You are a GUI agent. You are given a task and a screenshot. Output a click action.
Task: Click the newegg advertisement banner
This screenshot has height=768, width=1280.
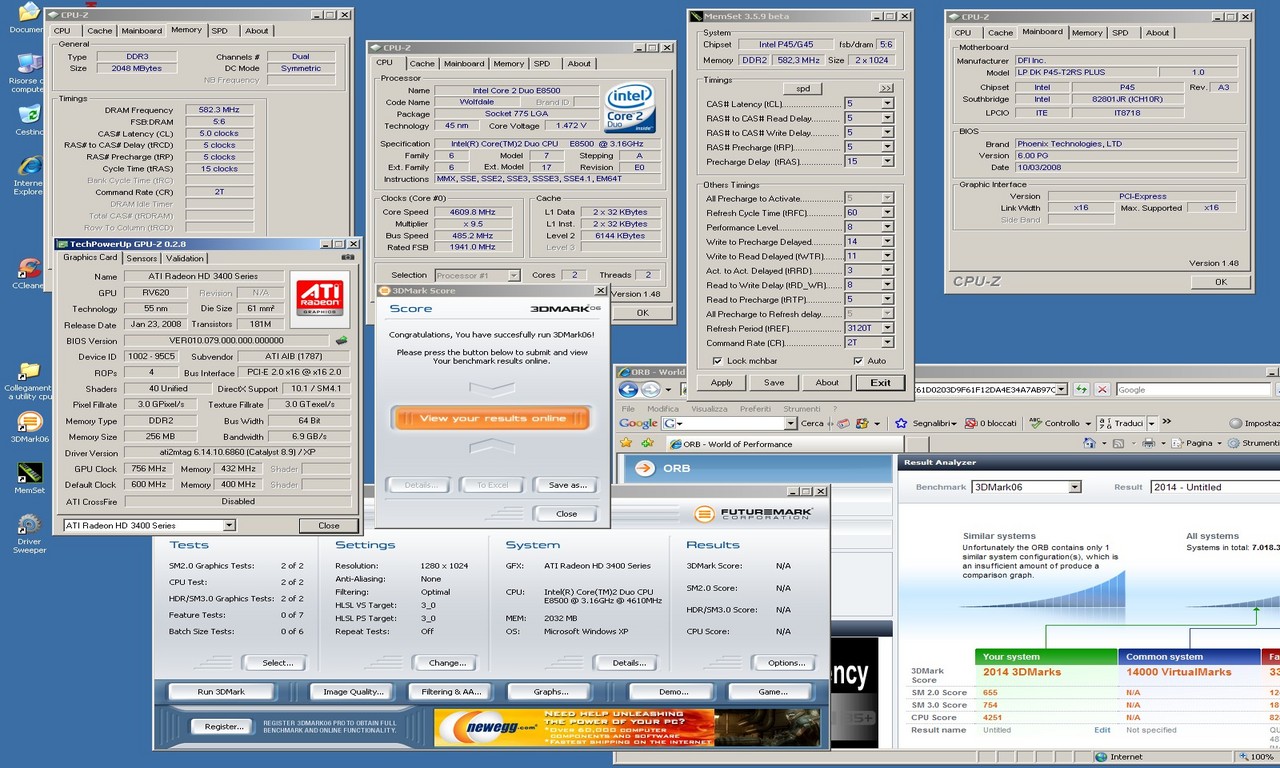click(x=627, y=727)
